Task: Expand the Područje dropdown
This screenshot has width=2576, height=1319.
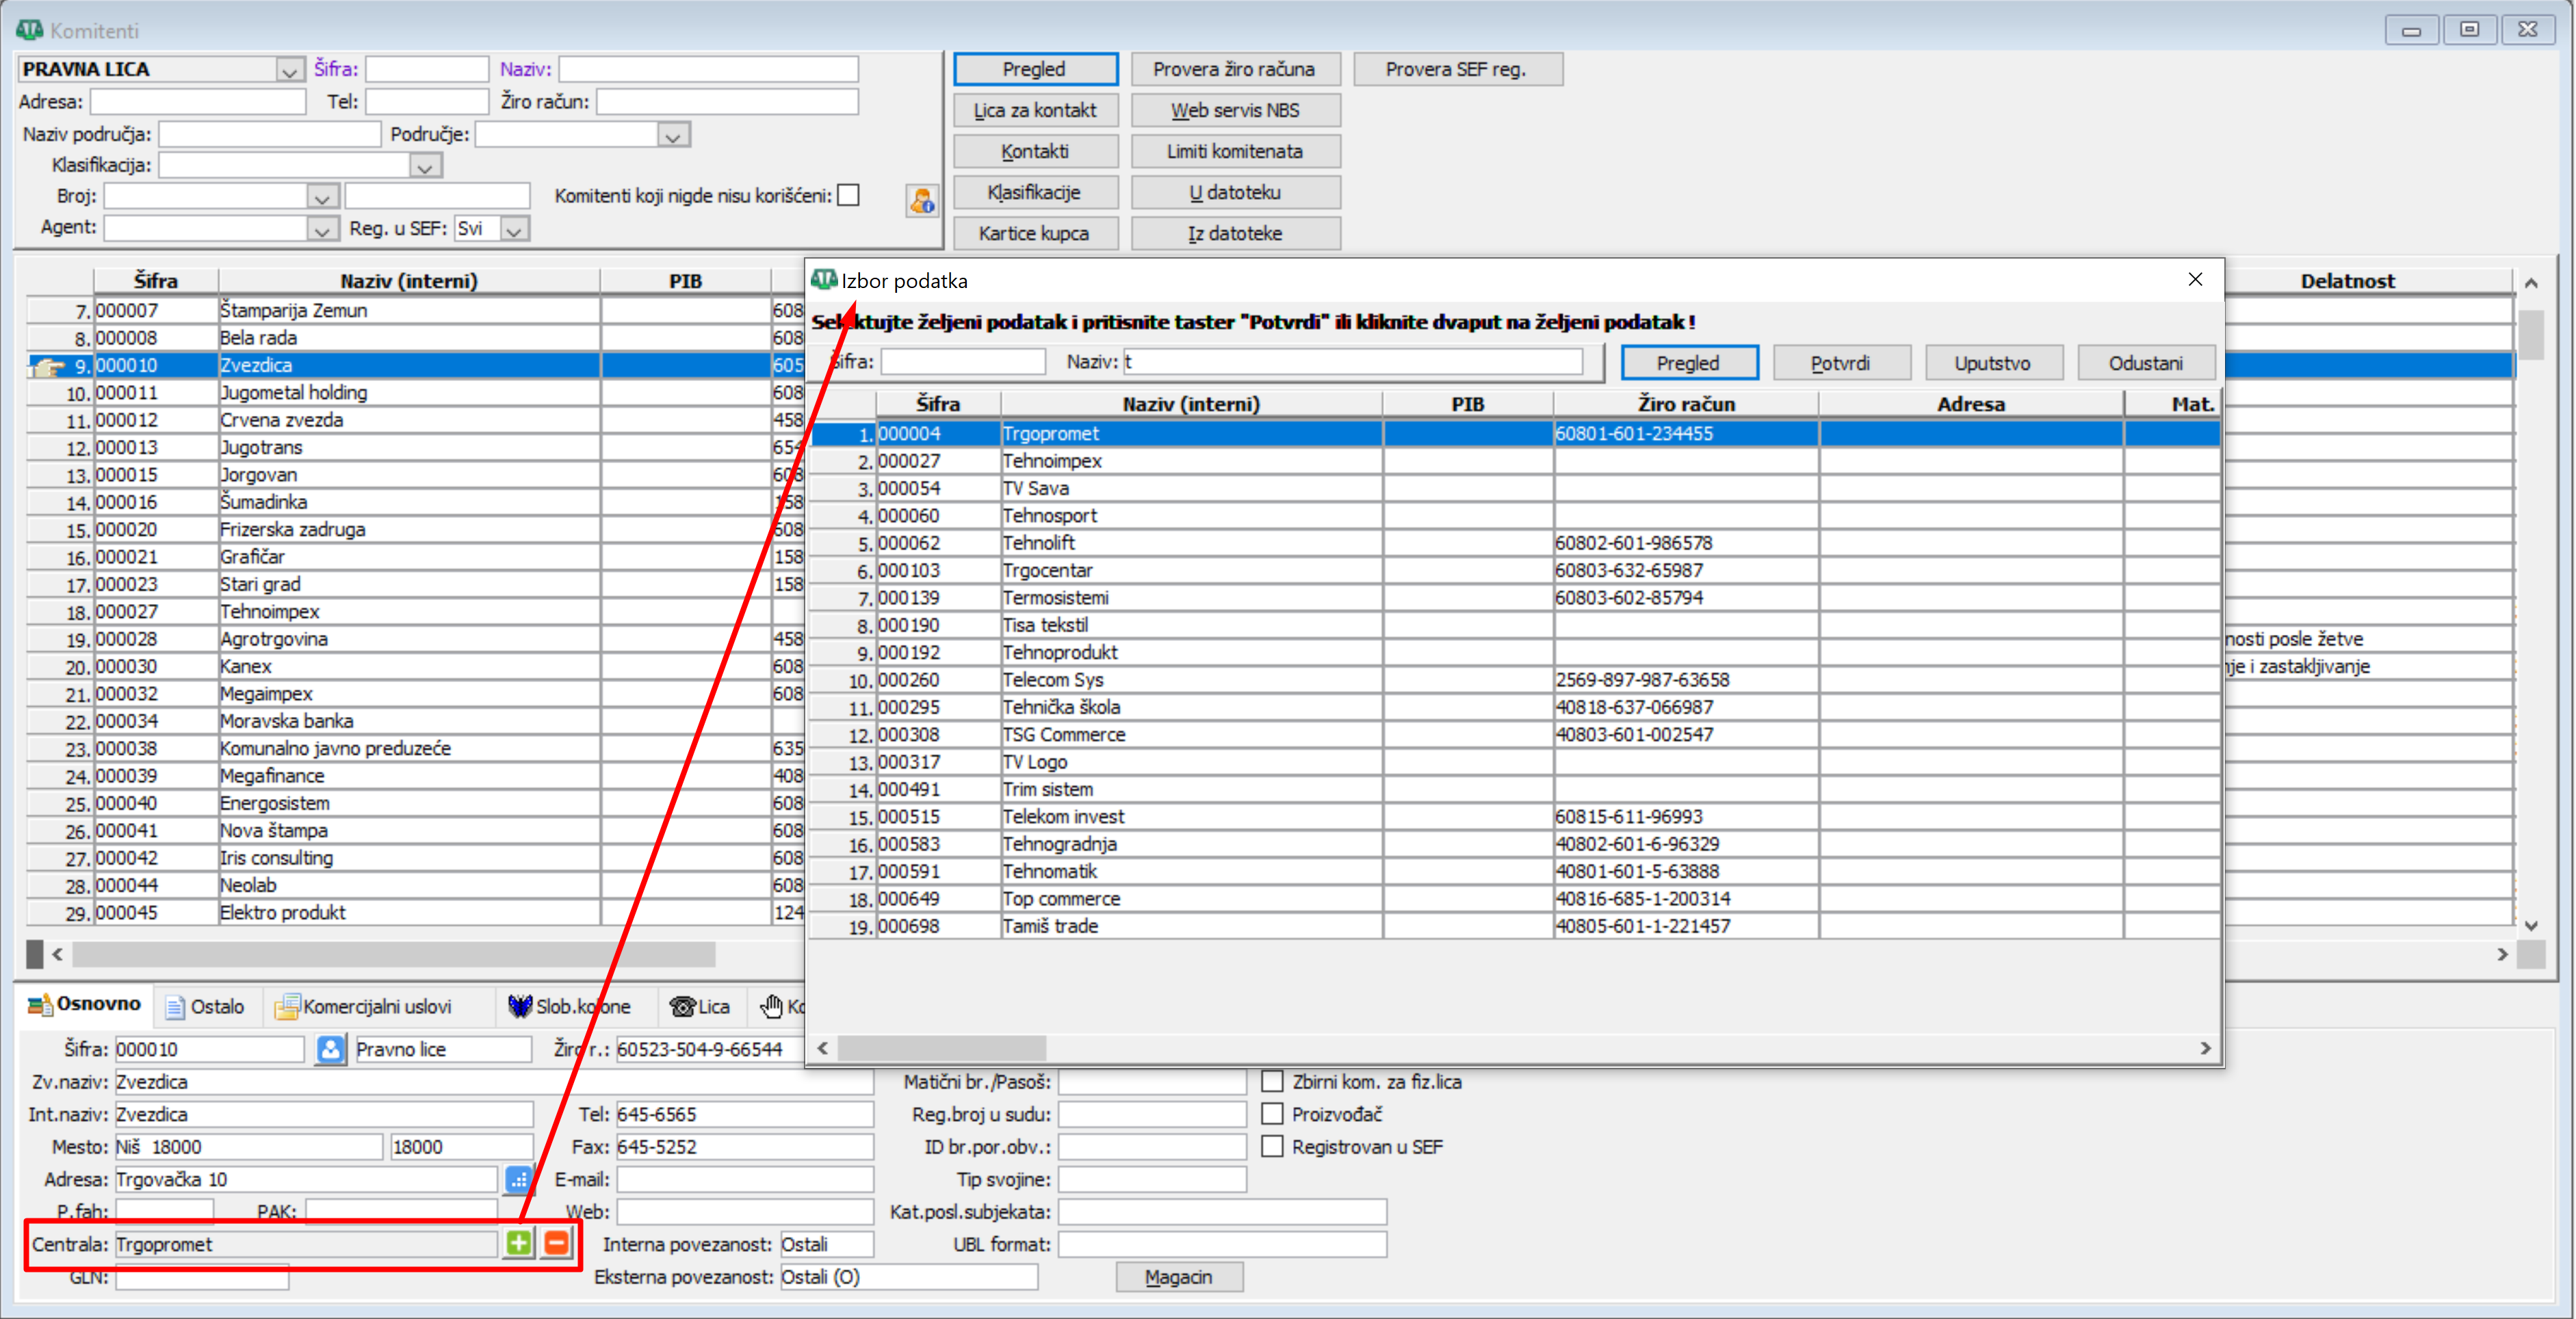Action: click(x=673, y=135)
